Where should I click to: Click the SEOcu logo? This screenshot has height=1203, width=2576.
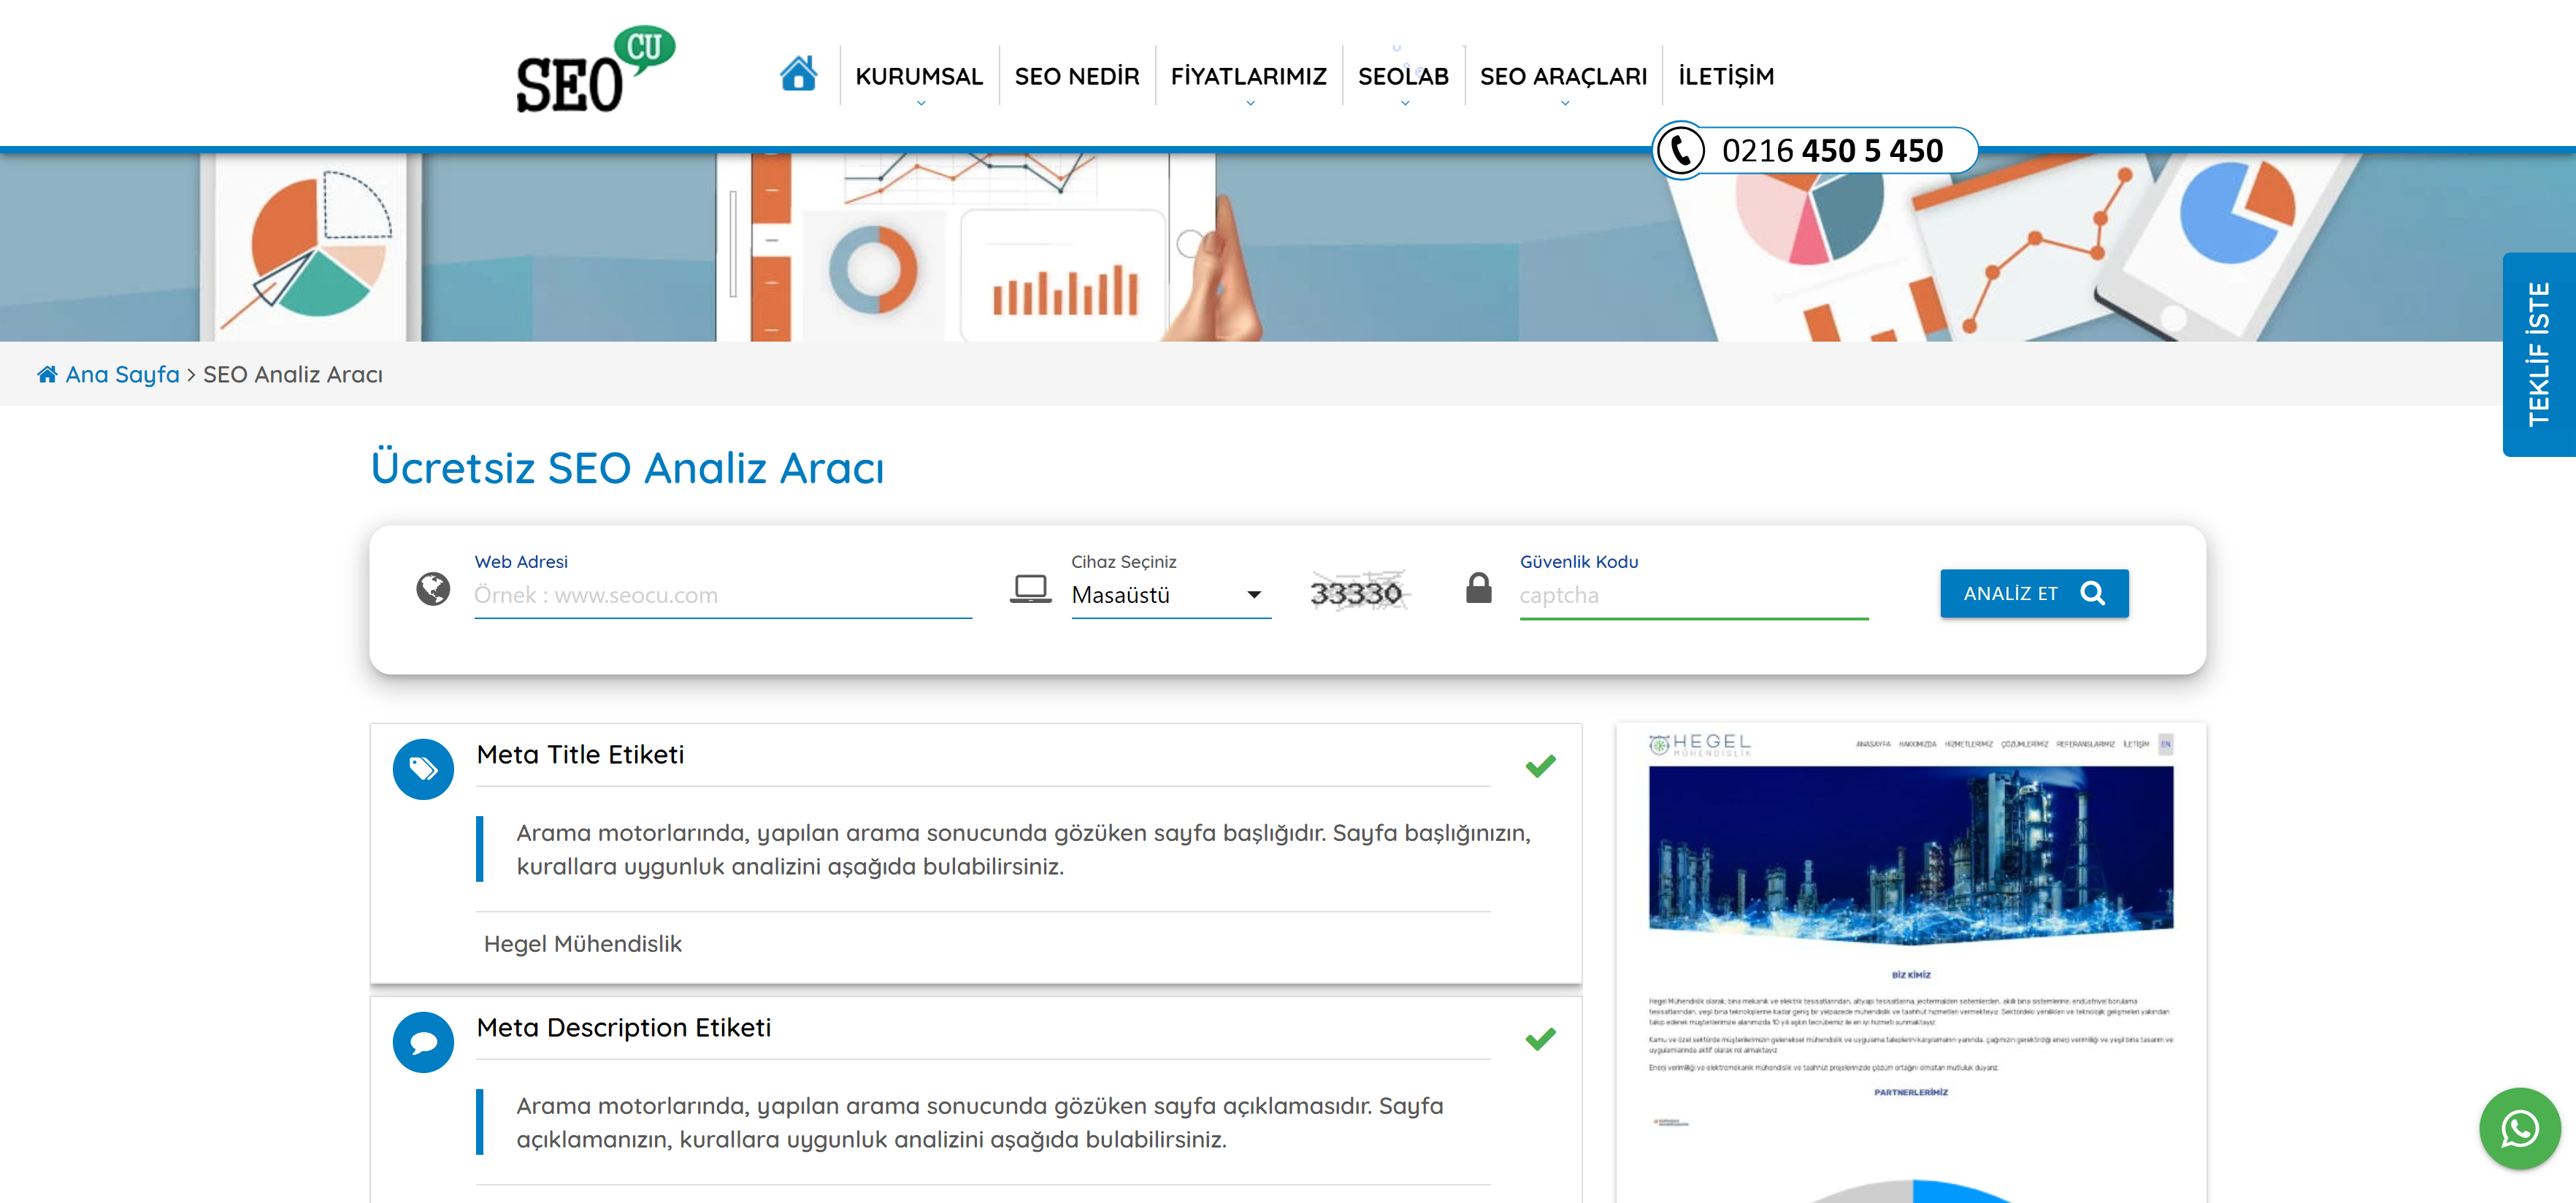pos(595,70)
